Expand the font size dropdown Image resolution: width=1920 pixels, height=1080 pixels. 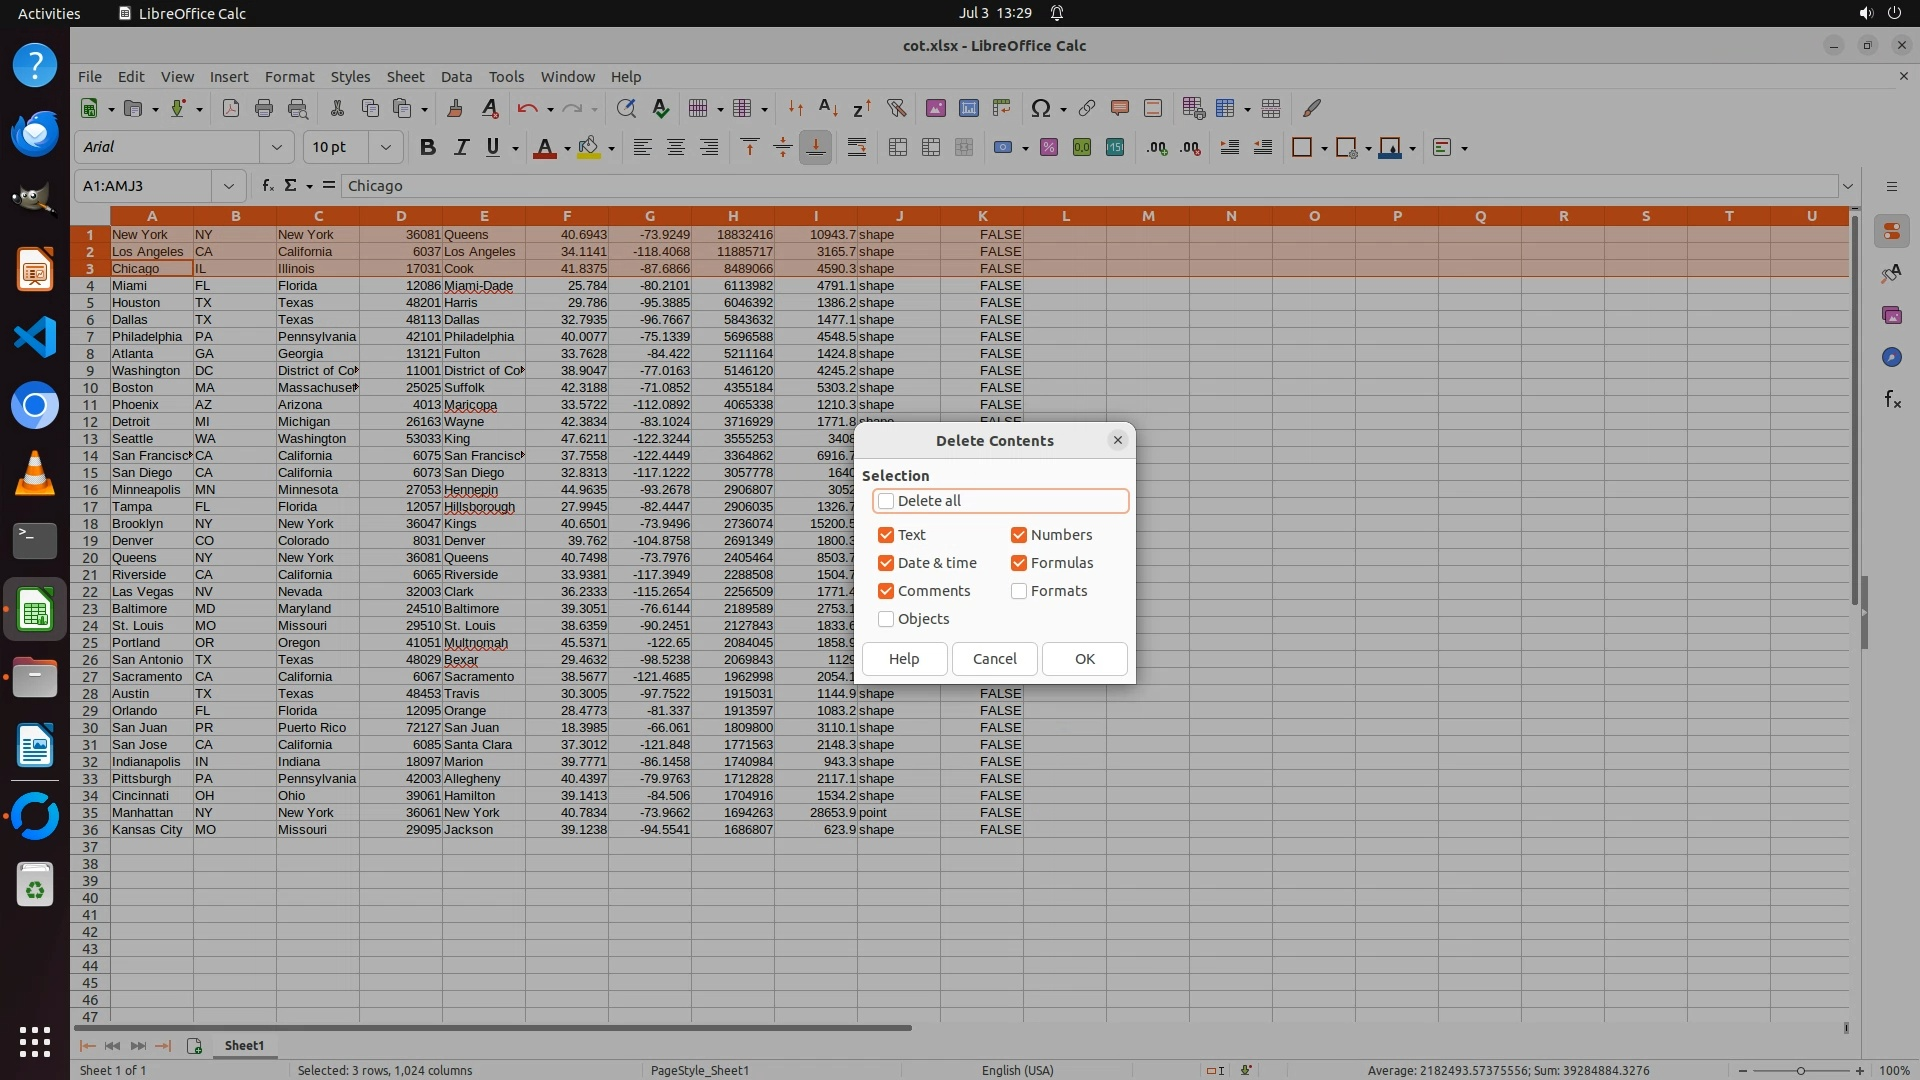click(385, 147)
